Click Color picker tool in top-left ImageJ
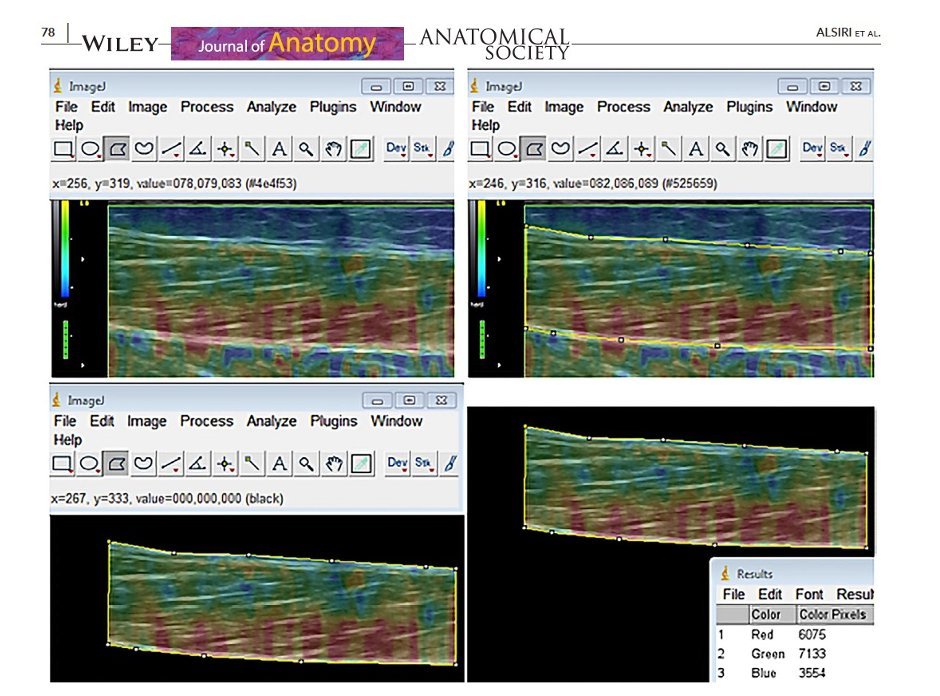 tap(361, 149)
